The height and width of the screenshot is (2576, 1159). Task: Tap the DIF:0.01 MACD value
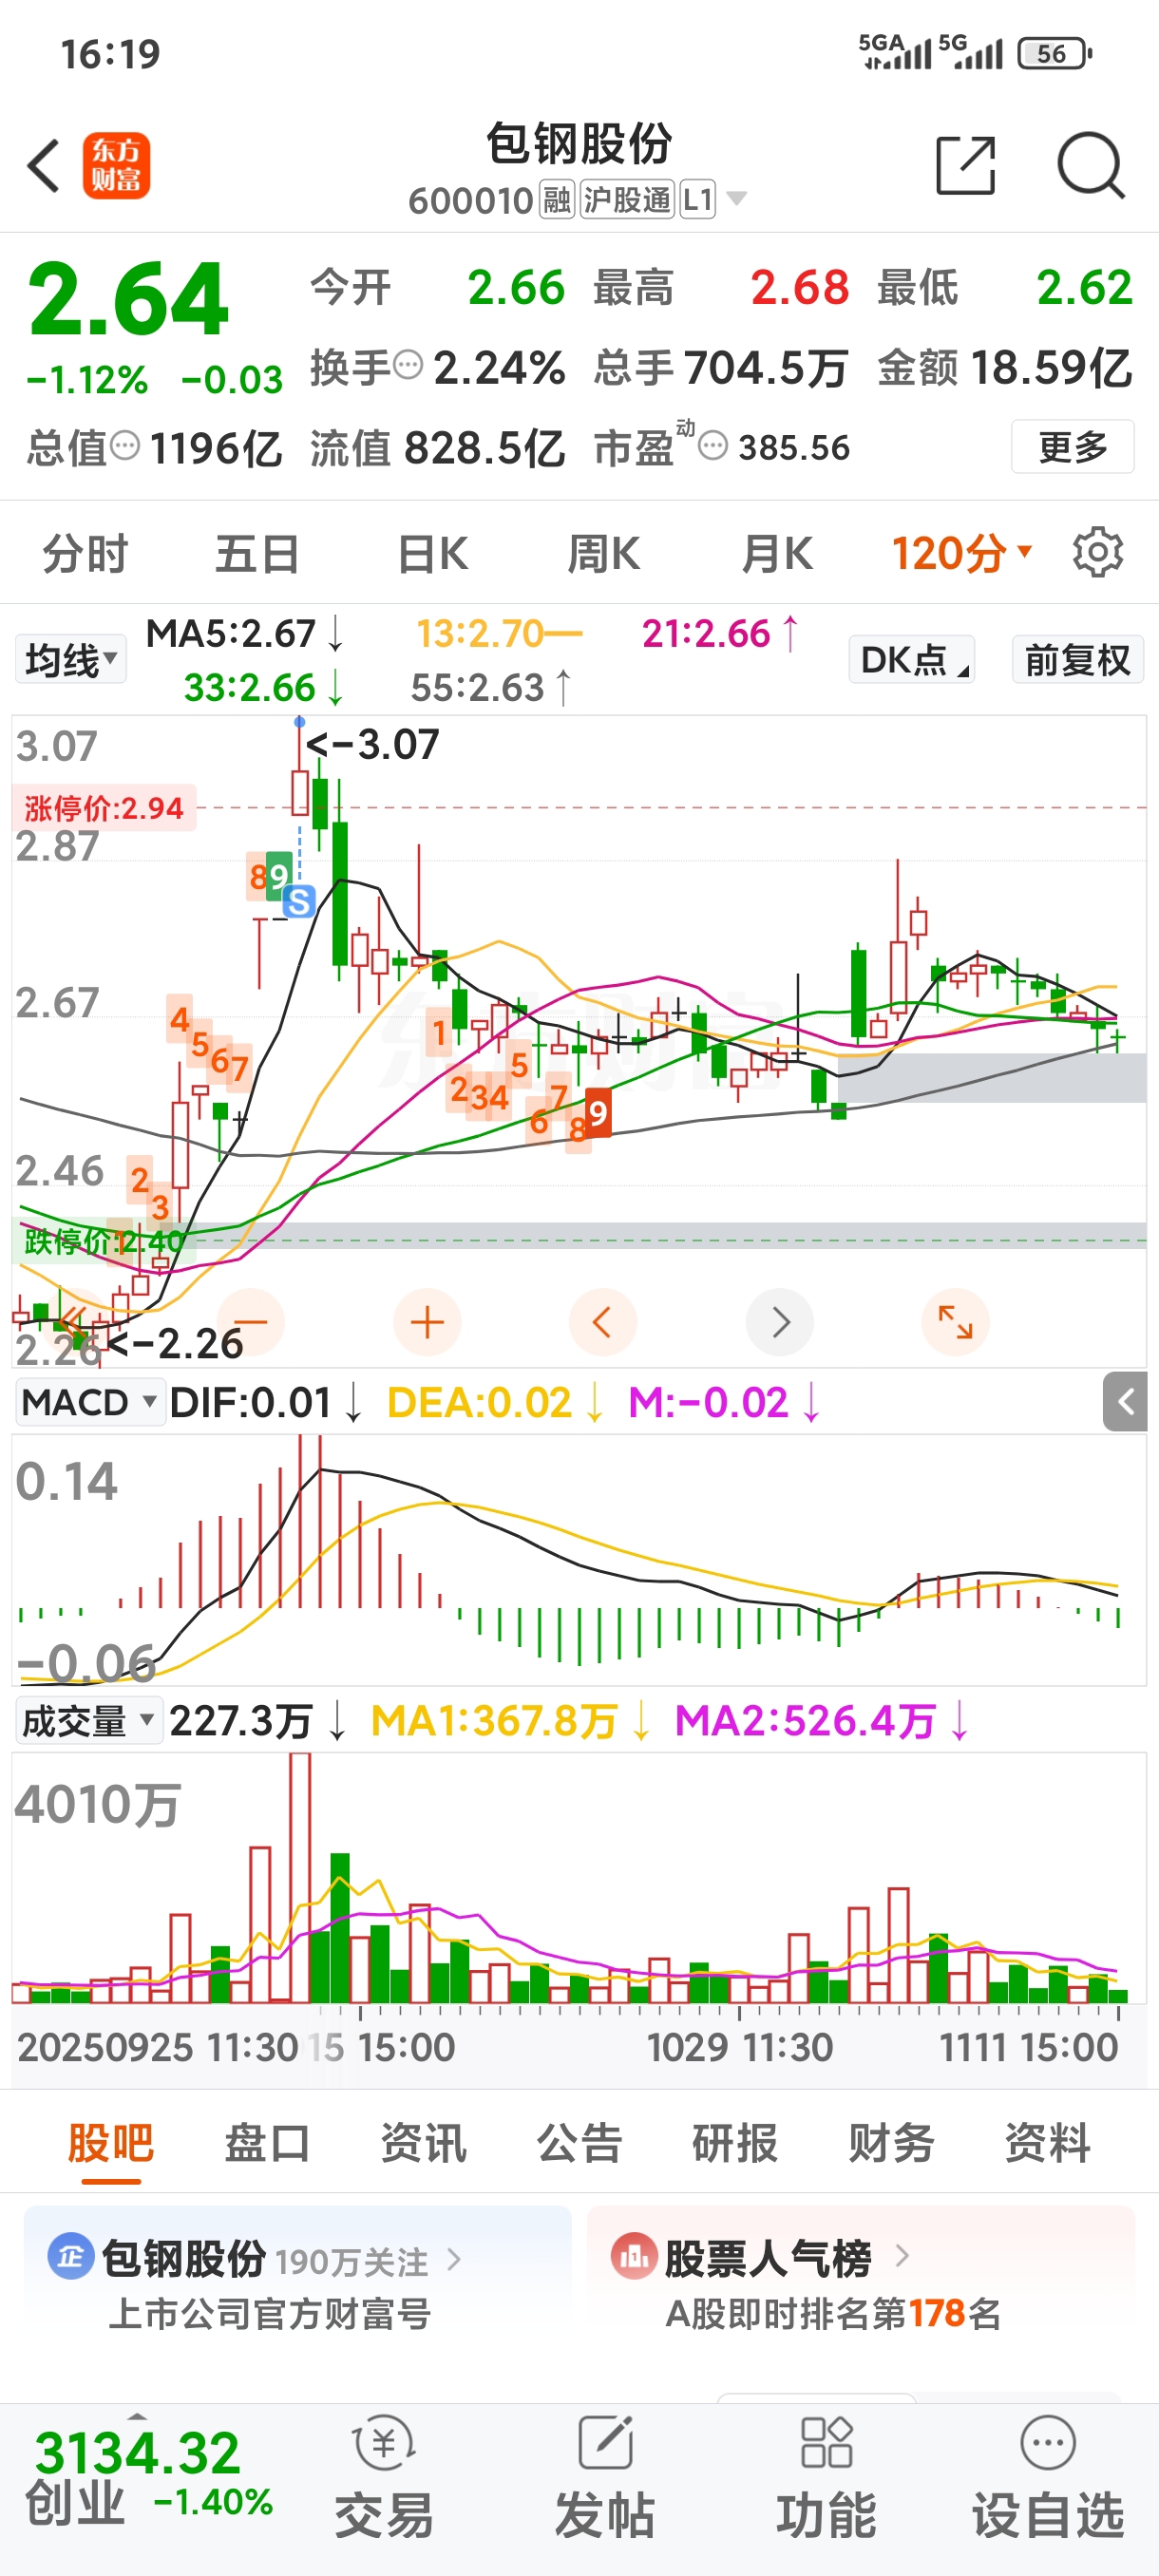251,1402
